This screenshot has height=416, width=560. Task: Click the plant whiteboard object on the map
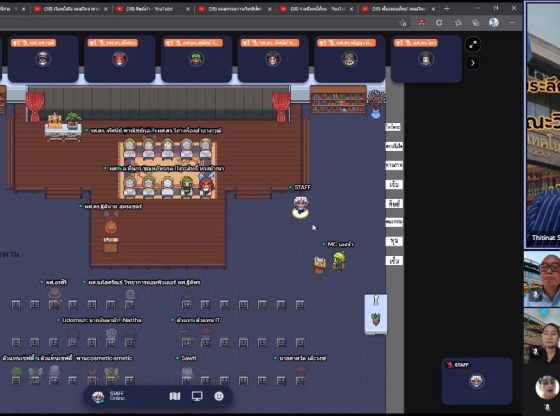(376, 314)
